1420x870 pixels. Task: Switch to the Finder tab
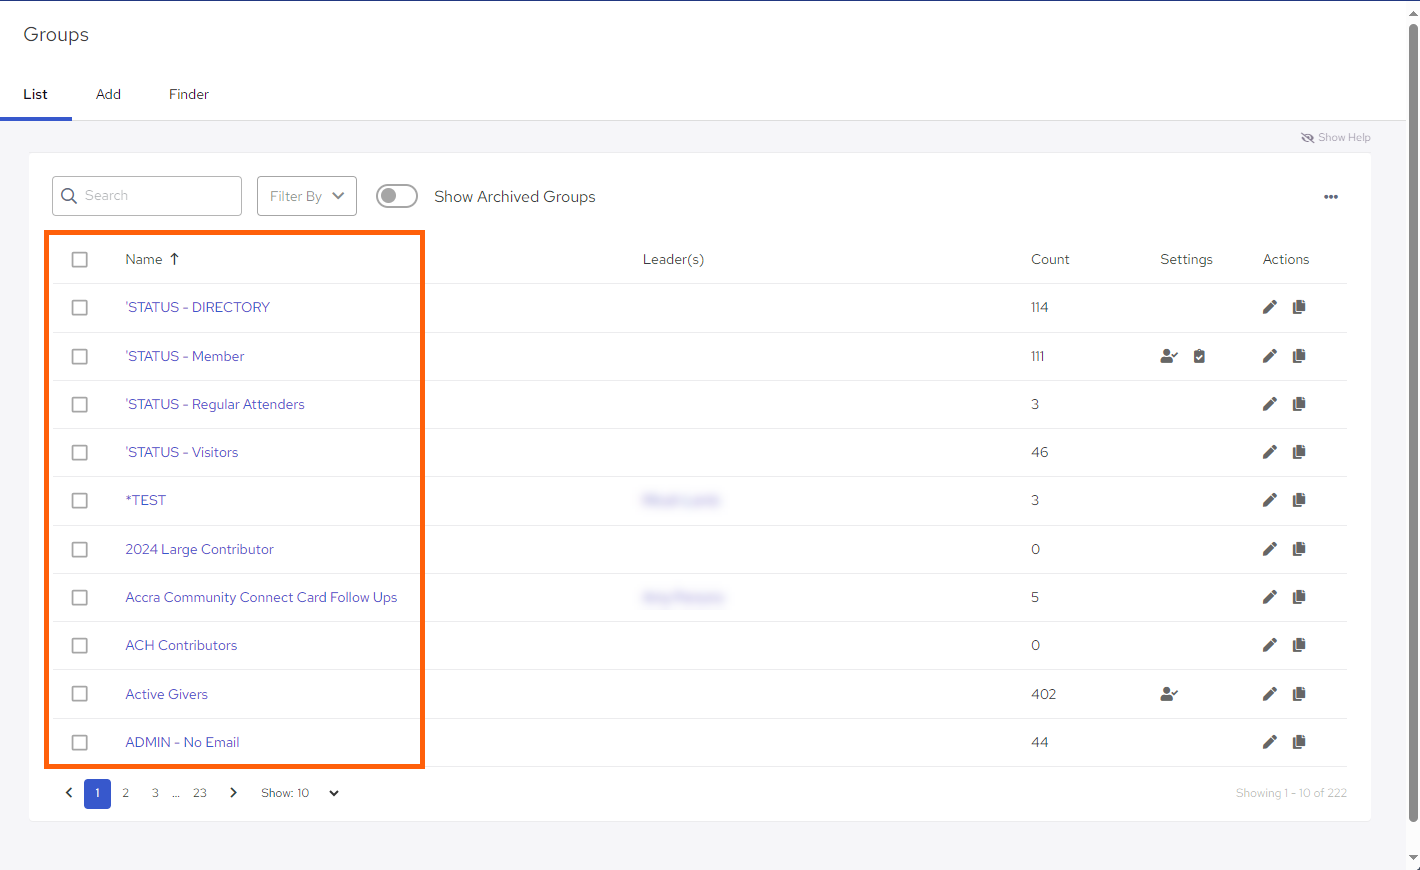pos(188,94)
